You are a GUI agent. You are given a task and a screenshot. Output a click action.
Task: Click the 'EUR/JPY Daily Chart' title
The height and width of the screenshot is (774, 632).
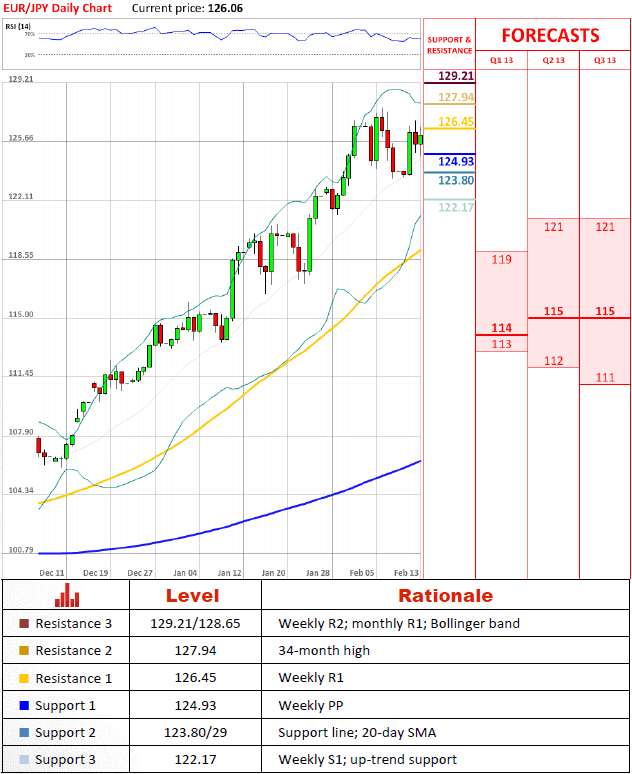pos(58,8)
